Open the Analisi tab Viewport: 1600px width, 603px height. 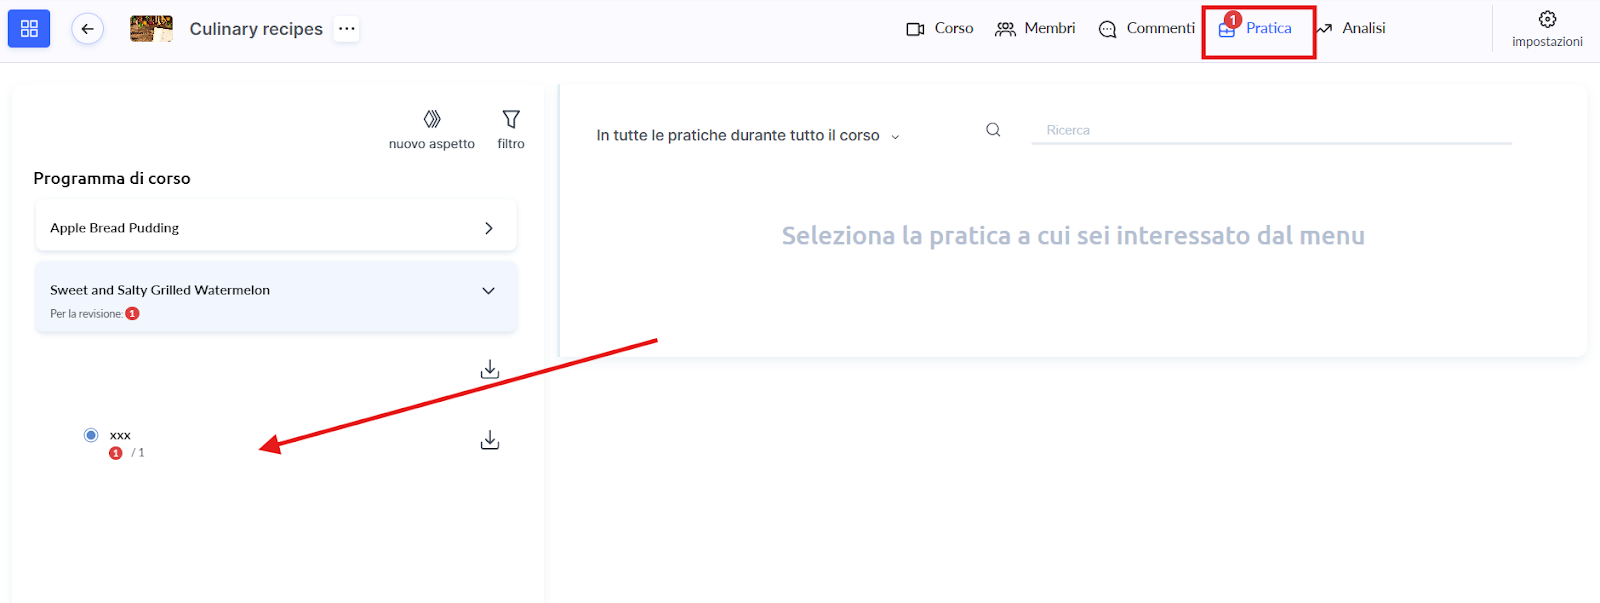tap(1351, 29)
